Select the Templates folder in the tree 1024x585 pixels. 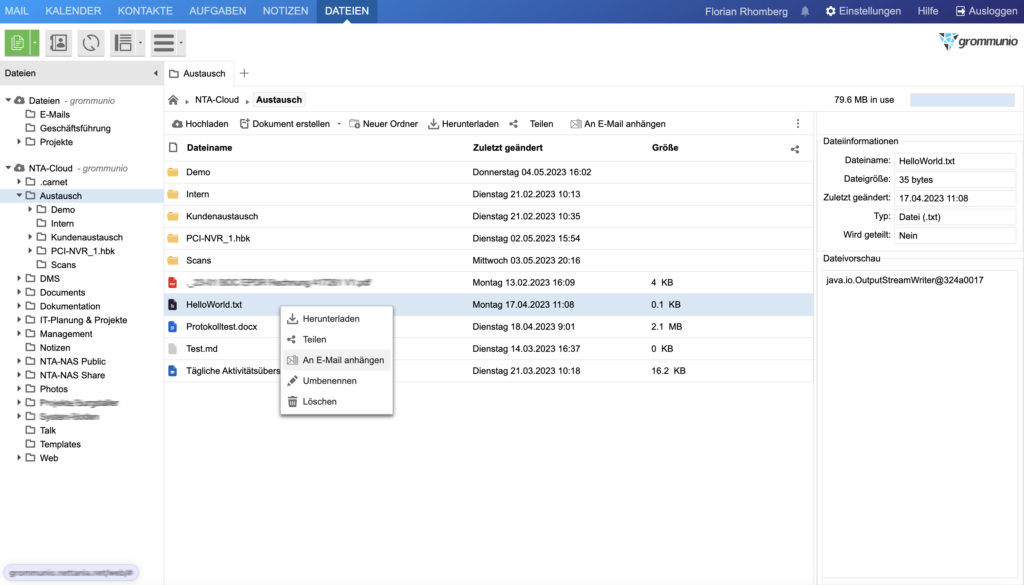click(x=60, y=444)
